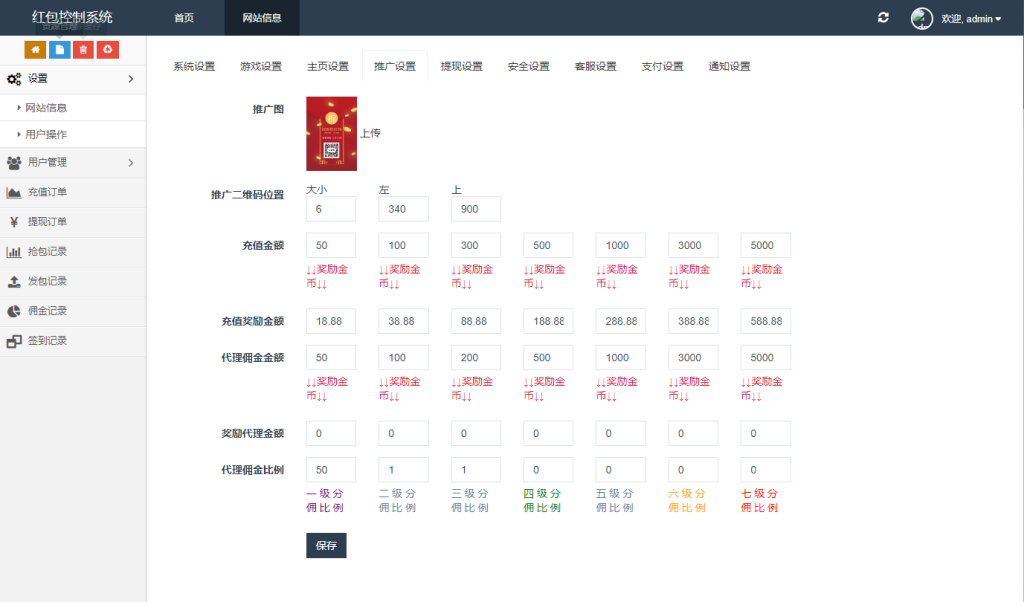Select the gold home icon above the sidebar
The image size is (1024, 602).
[x=36, y=48]
